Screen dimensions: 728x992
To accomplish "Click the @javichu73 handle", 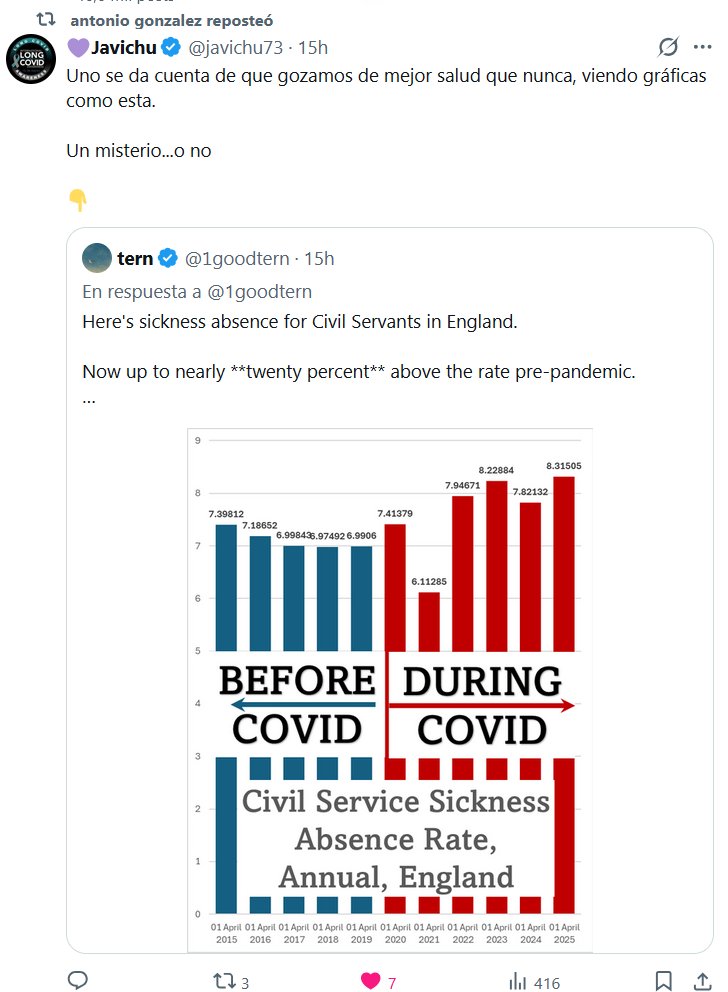I will pyautogui.click(x=235, y=47).
